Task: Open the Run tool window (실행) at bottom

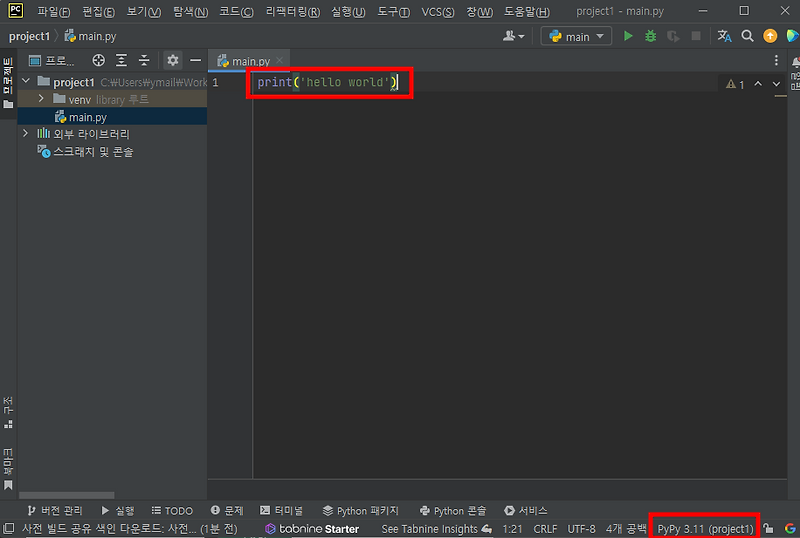Action: tap(117, 510)
